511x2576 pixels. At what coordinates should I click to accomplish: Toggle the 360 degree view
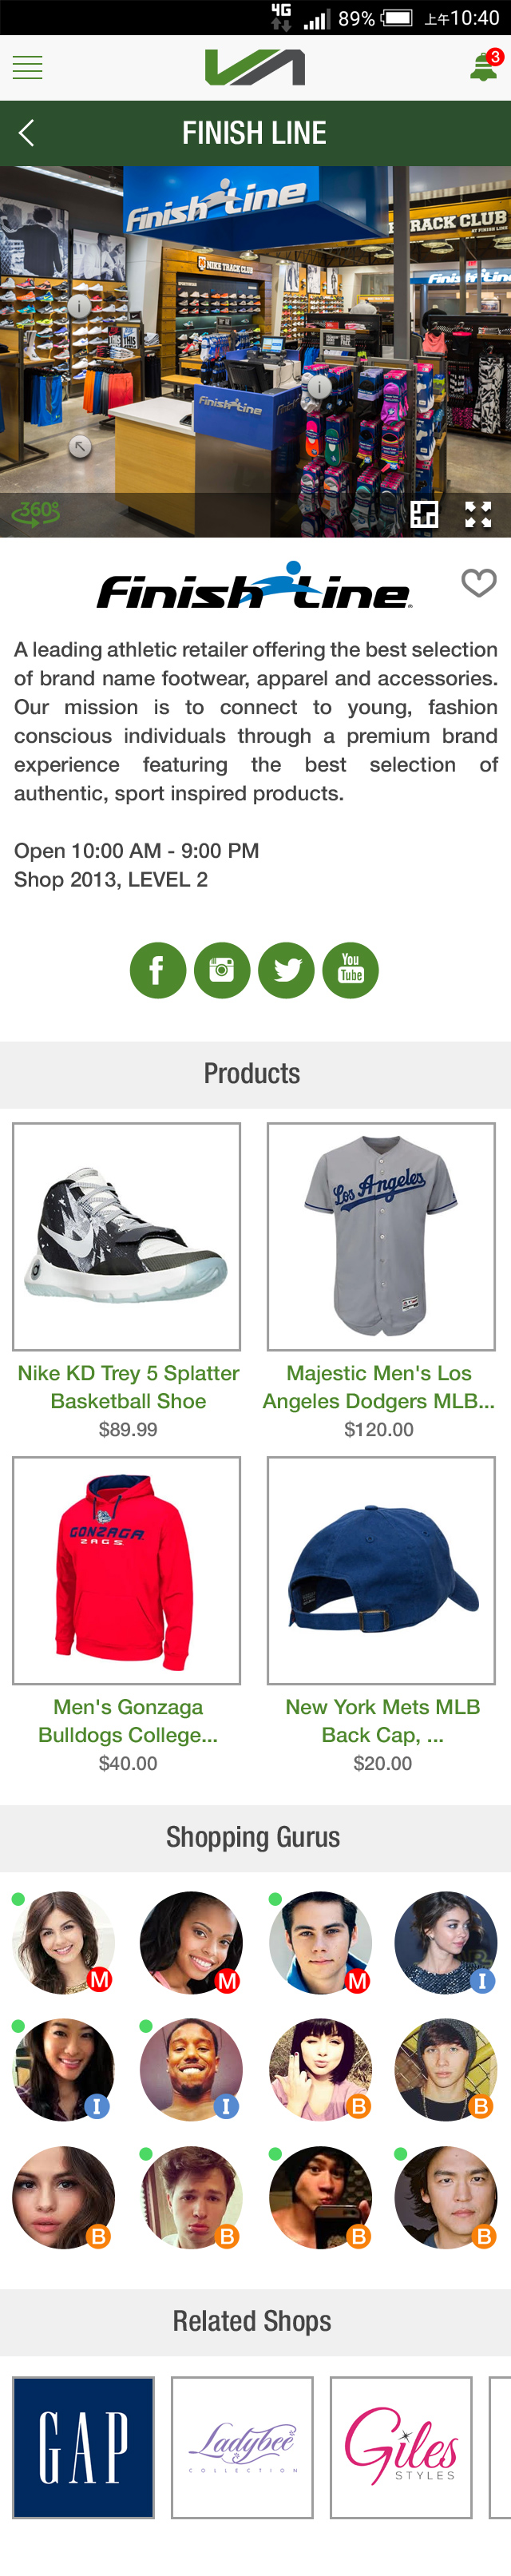click(36, 514)
